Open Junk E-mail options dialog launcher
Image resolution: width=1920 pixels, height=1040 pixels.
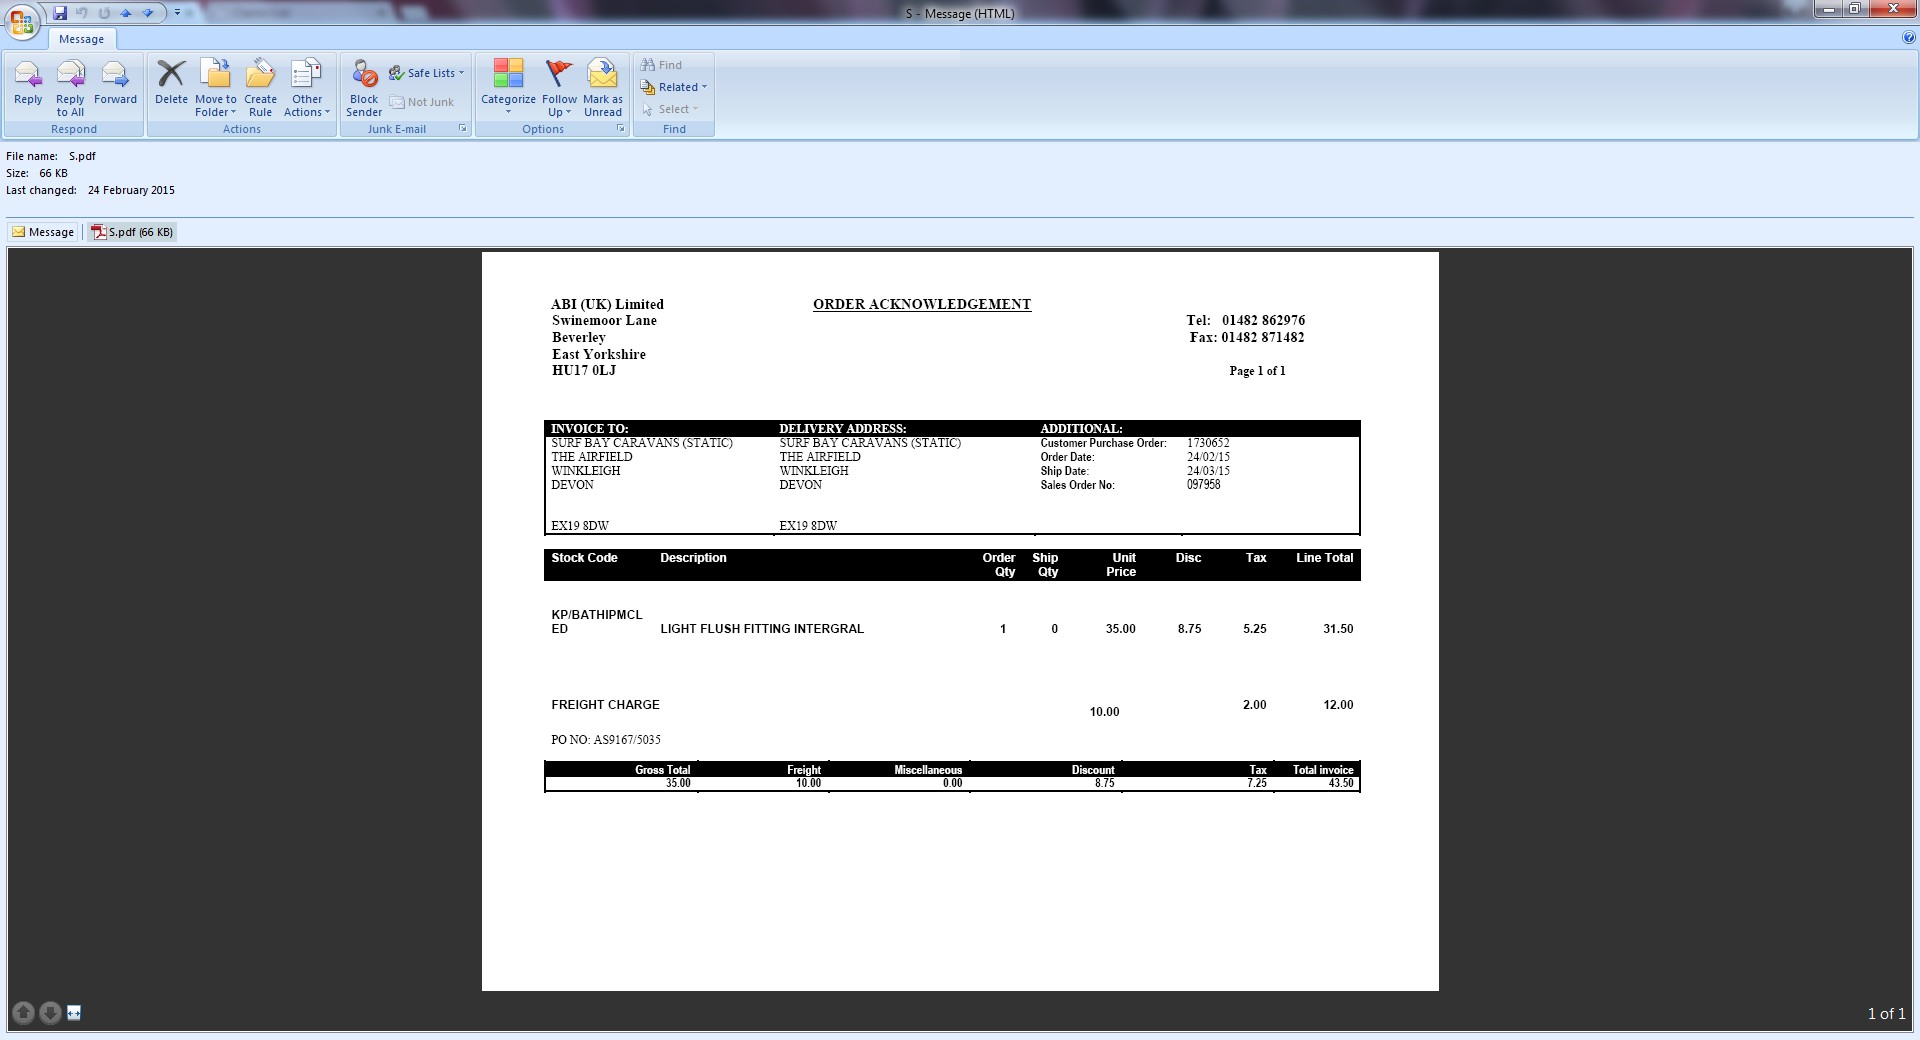[462, 129]
